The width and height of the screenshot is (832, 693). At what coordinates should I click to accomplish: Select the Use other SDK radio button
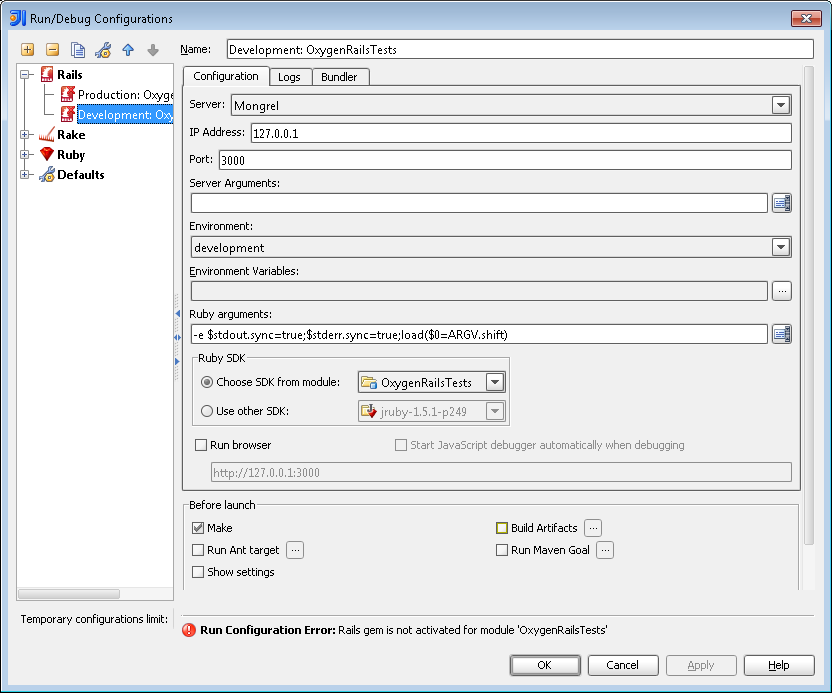point(208,410)
